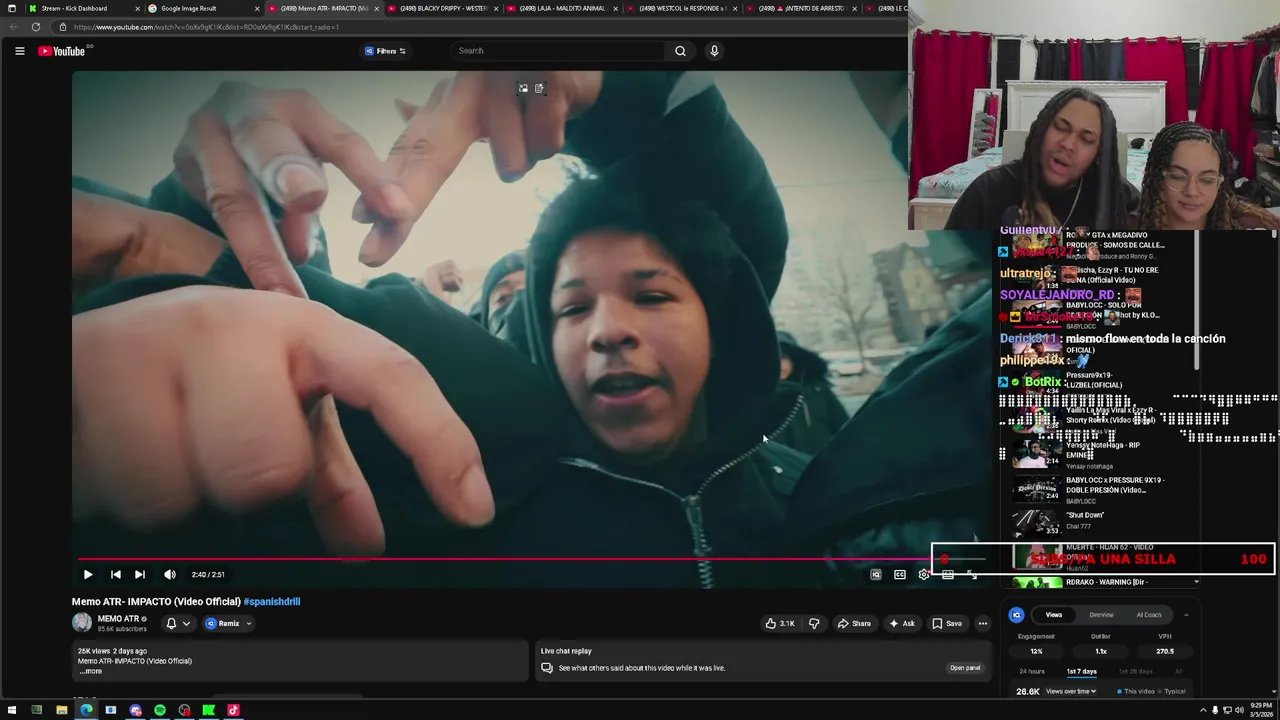This screenshot has width=1280, height=720.
Task: Share the video
Action: click(854, 623)
